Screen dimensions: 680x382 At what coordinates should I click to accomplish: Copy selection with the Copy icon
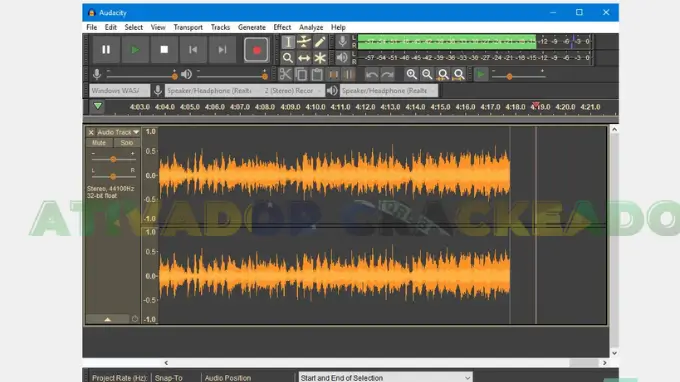click(301, 75)
